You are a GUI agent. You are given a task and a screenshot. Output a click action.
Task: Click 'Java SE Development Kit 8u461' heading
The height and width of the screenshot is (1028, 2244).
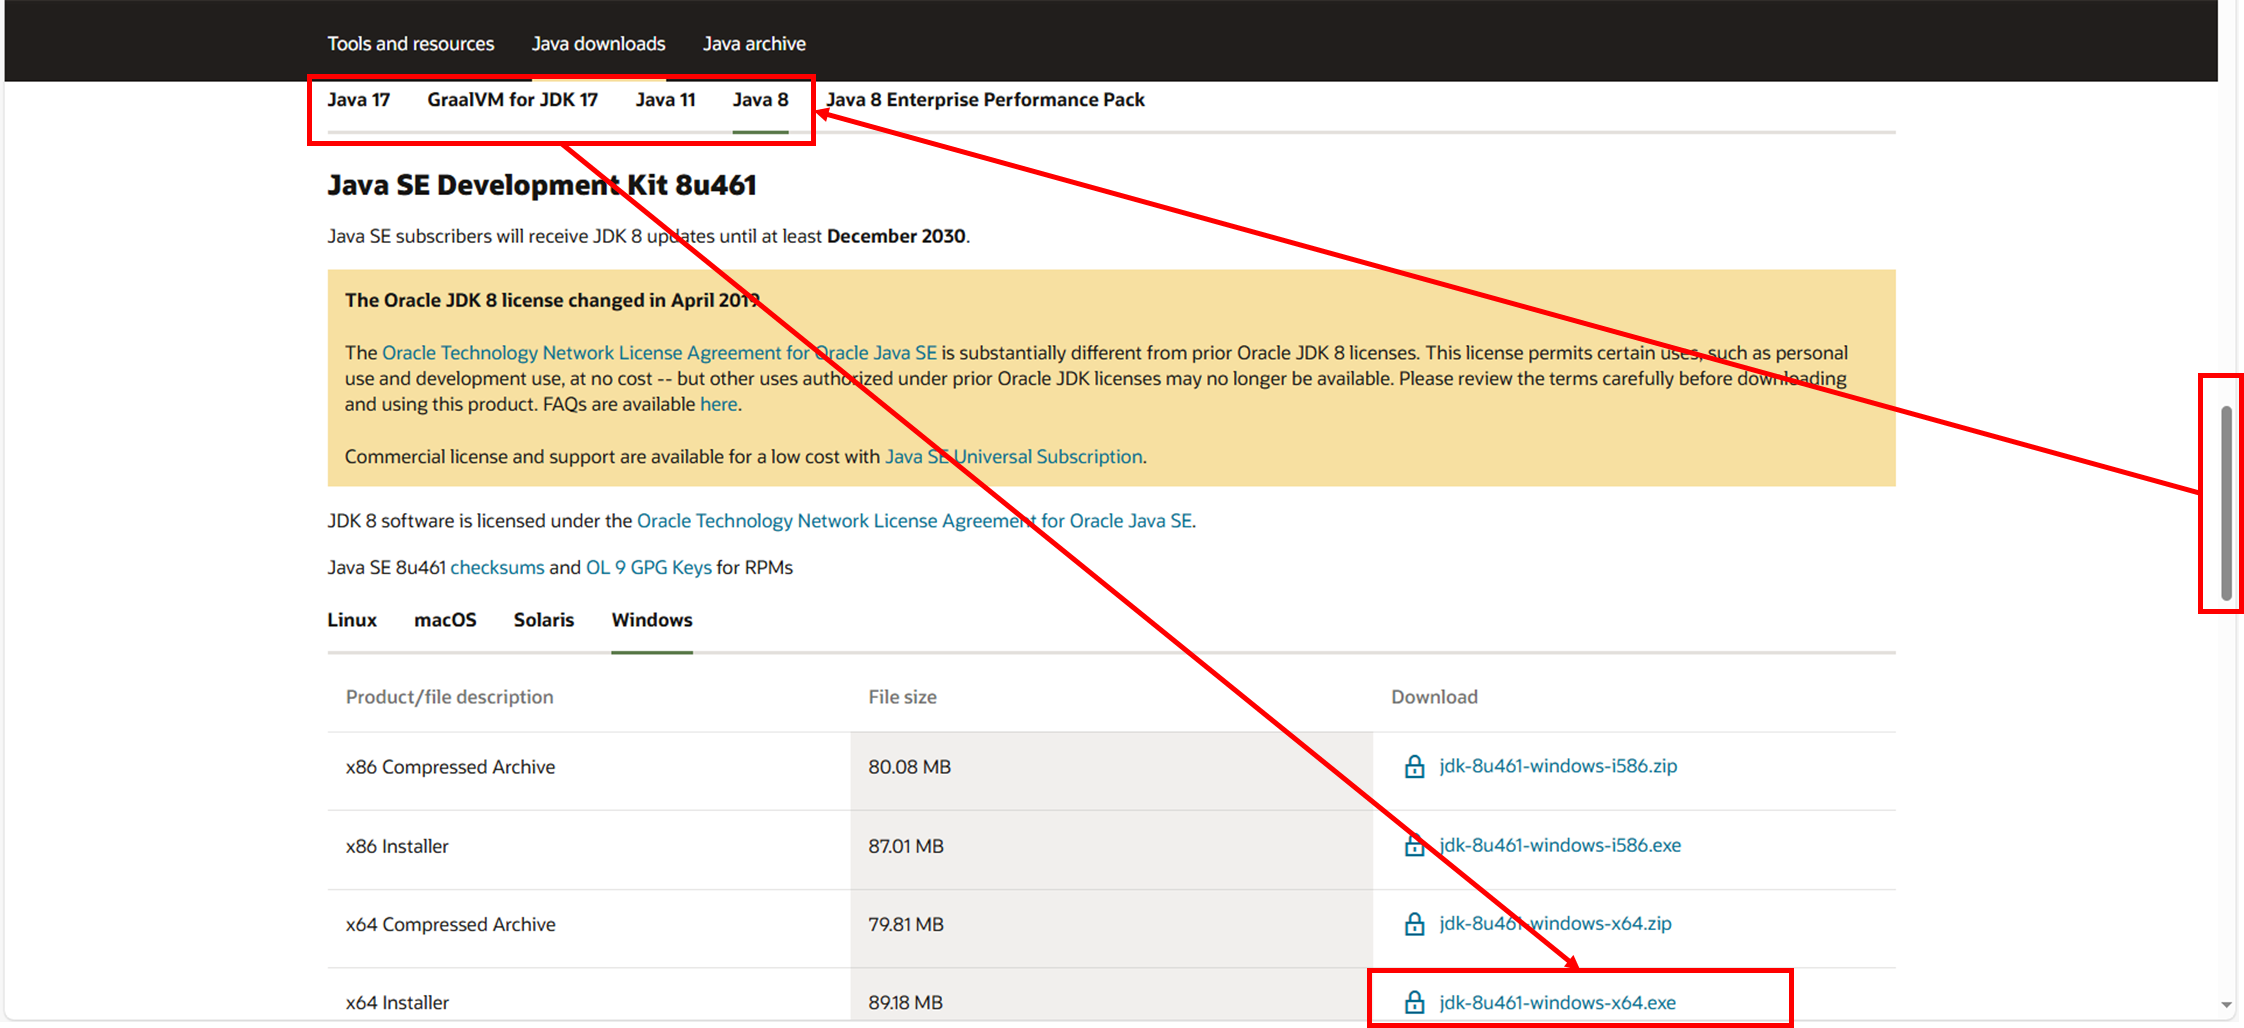(542, 185)
